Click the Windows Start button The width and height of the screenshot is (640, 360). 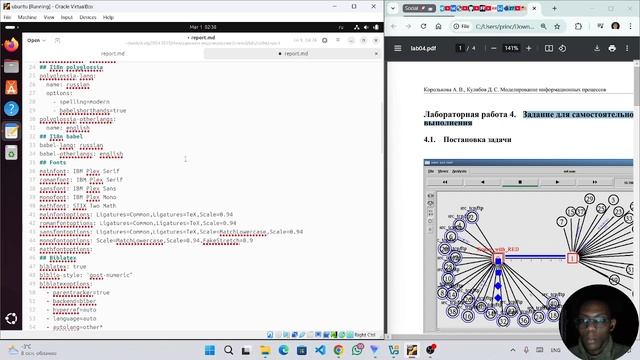tap(210, 350)
